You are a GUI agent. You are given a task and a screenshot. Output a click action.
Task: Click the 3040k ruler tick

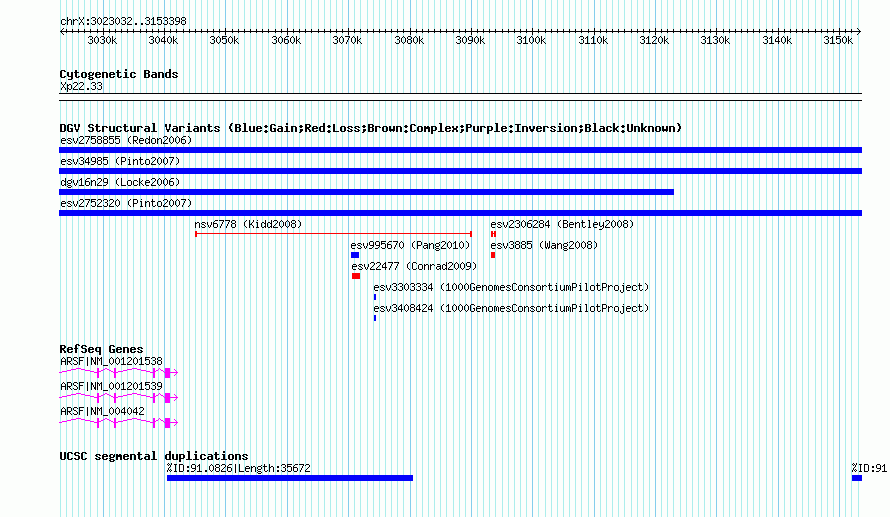163,40
